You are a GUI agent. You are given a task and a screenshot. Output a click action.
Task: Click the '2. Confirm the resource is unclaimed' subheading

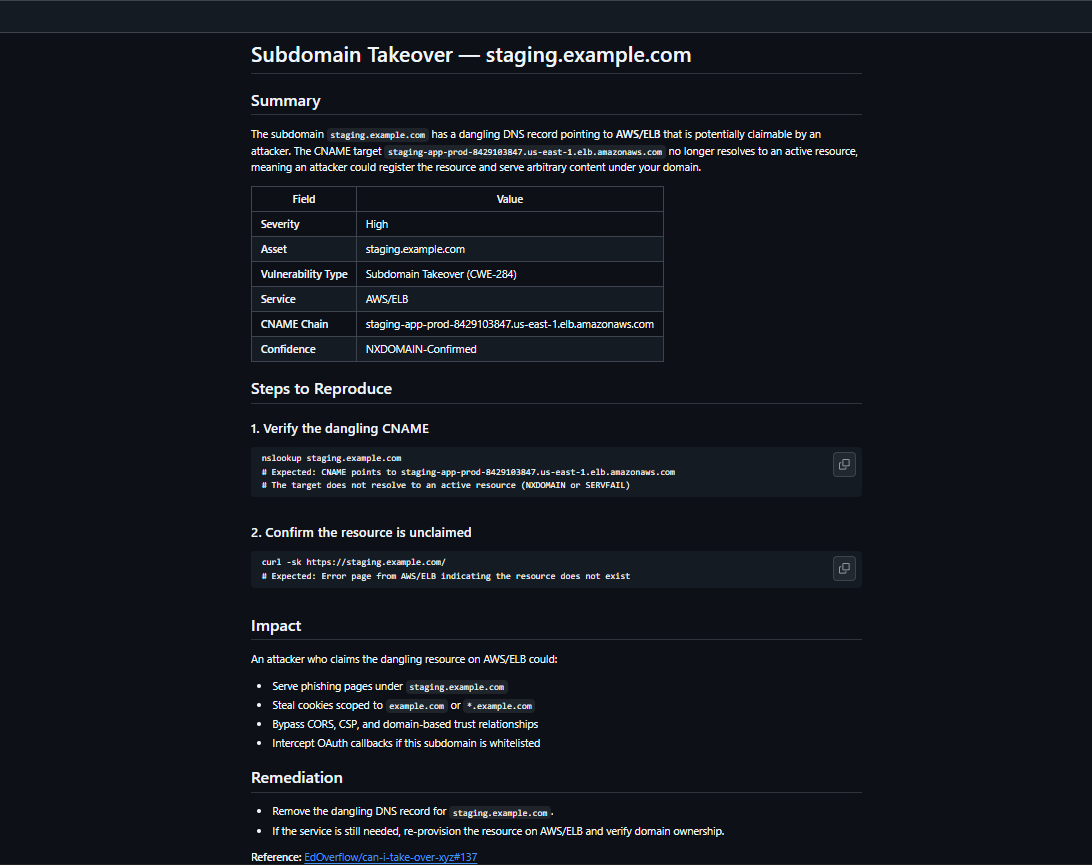(361, 532)
